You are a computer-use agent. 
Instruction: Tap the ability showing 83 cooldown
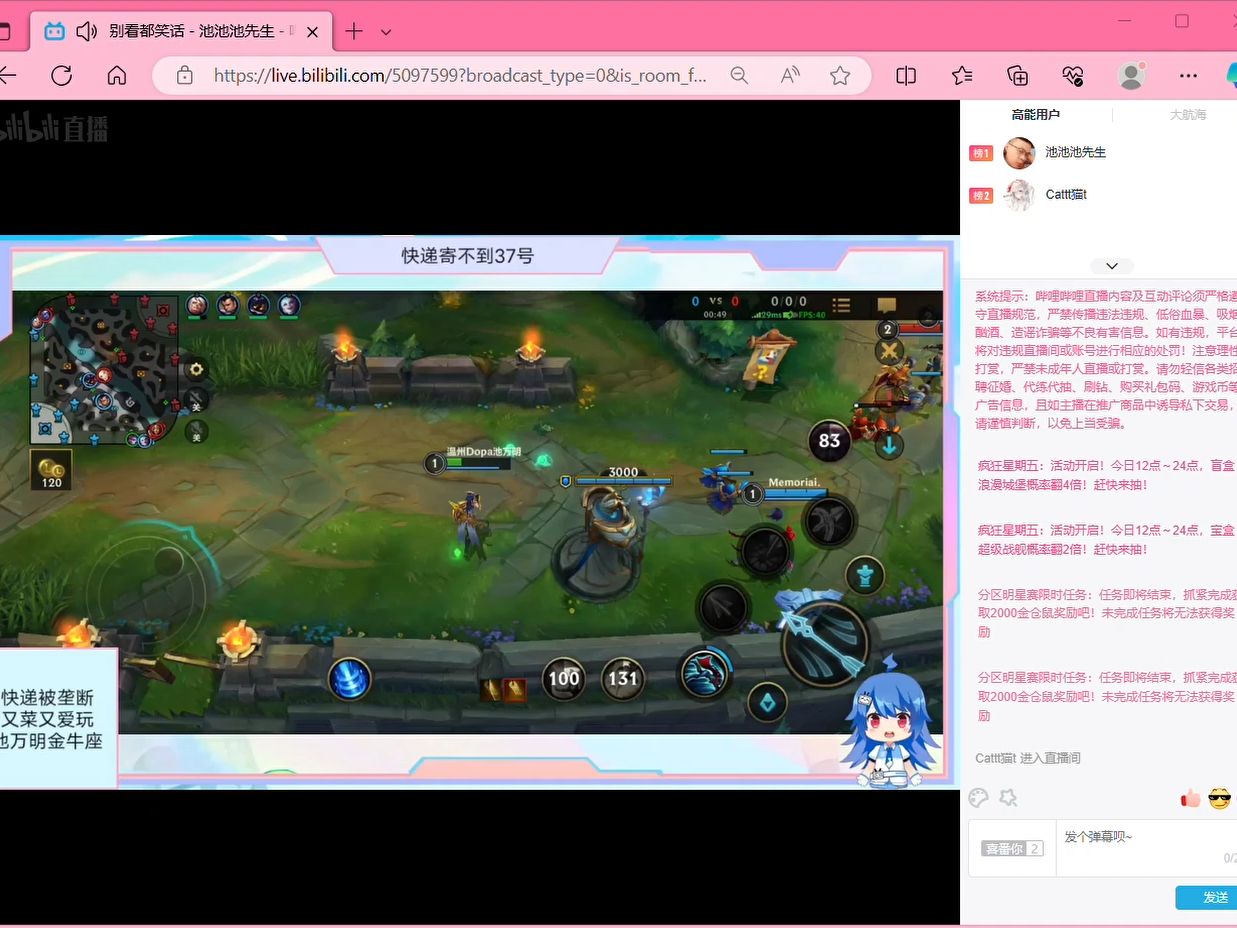click(x=829, y=440)
